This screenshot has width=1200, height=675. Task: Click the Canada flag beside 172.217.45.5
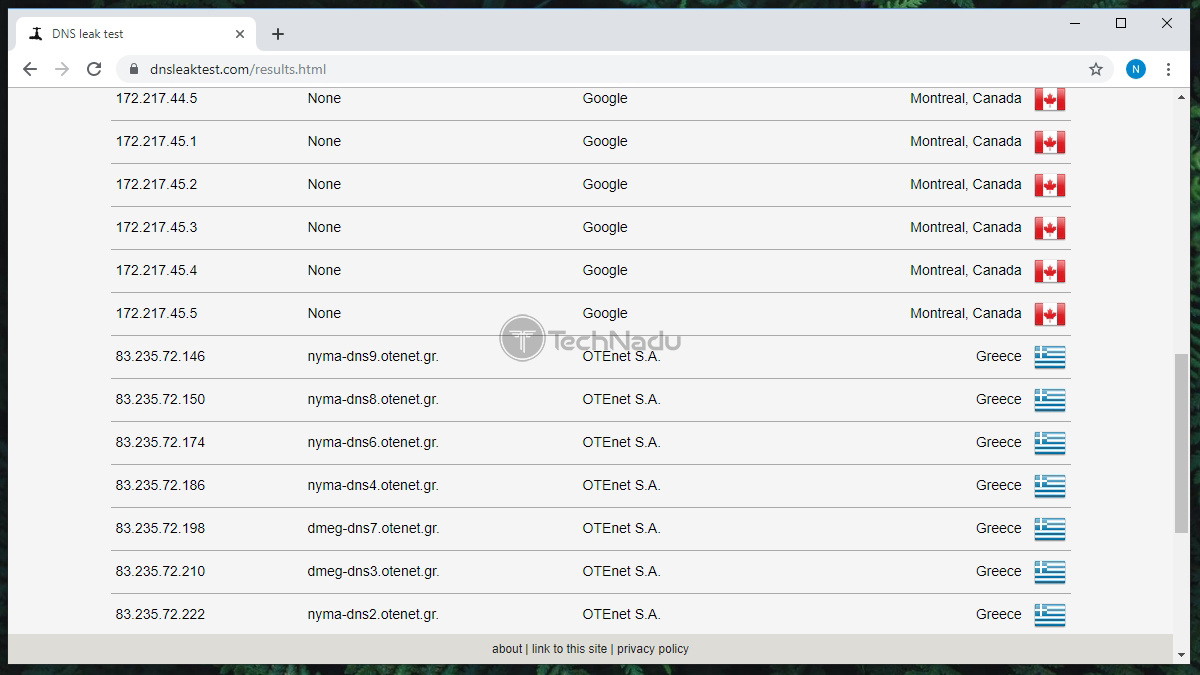tap(1050, 313)
